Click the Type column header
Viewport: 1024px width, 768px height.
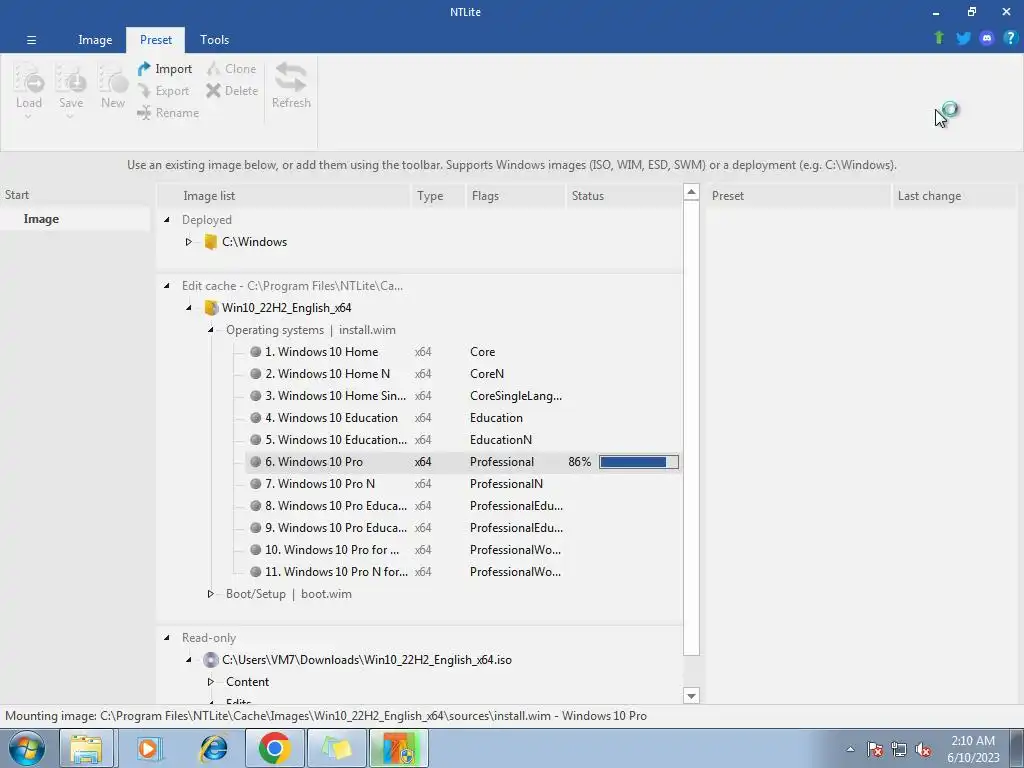438,196
